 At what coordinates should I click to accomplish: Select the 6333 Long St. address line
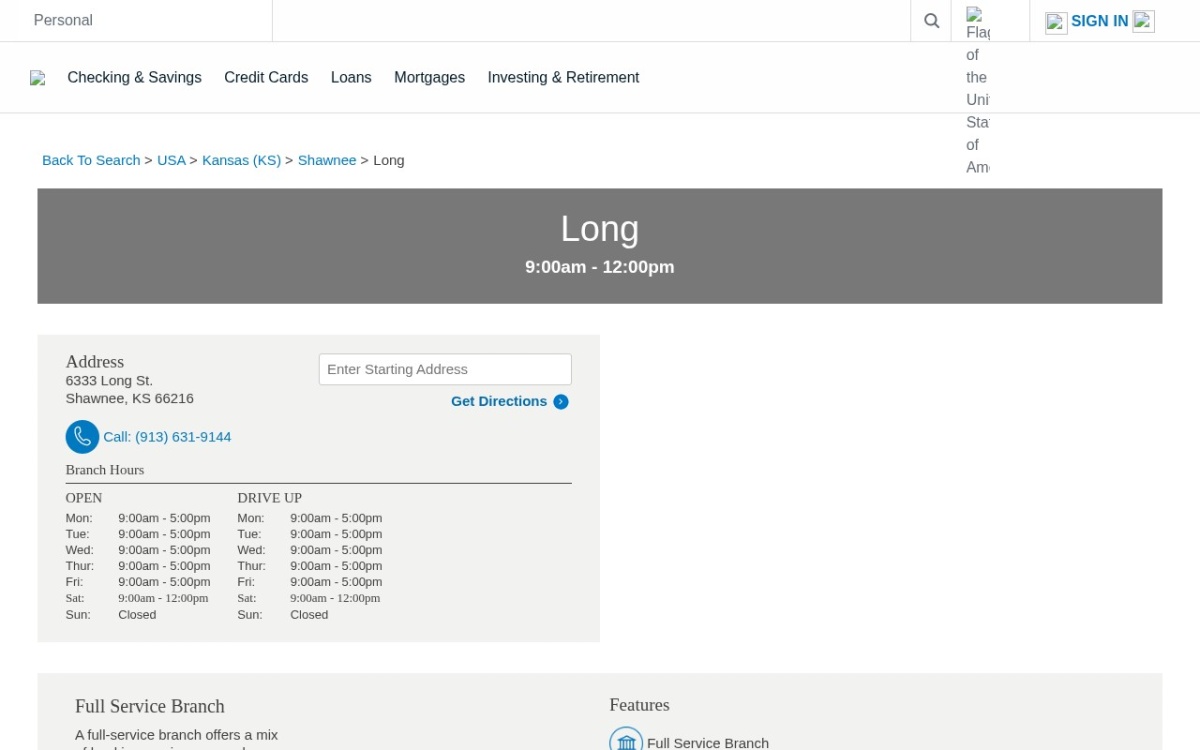[x=109, y=381]
